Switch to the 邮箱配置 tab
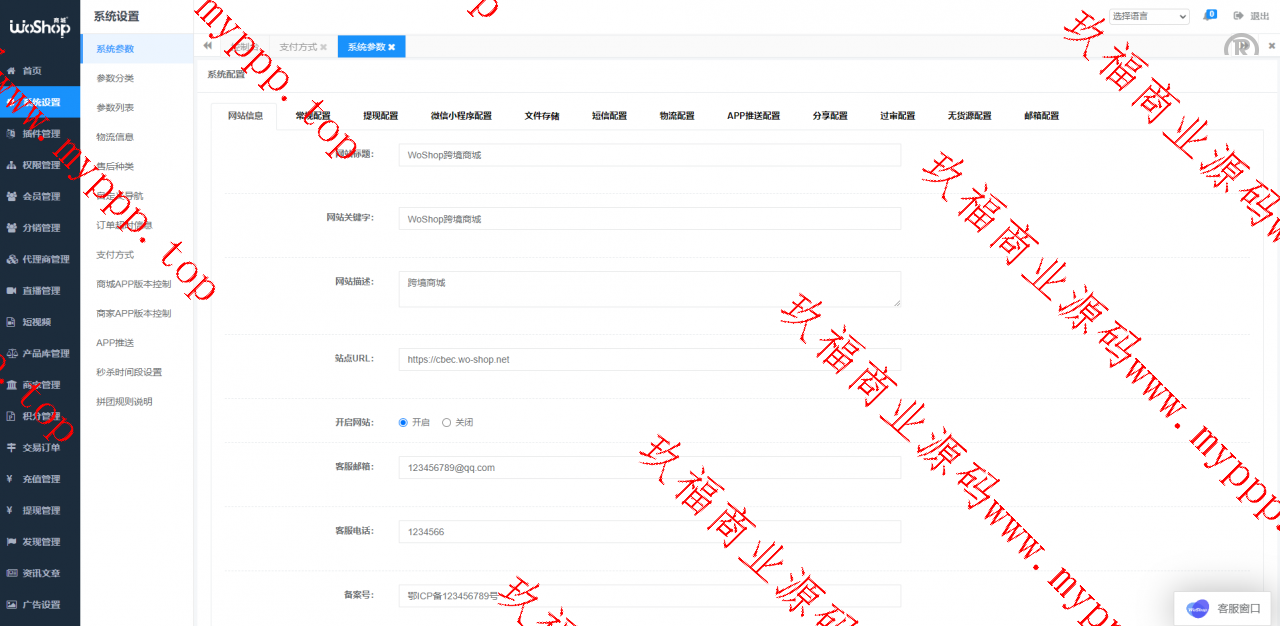 [1041, 116]
